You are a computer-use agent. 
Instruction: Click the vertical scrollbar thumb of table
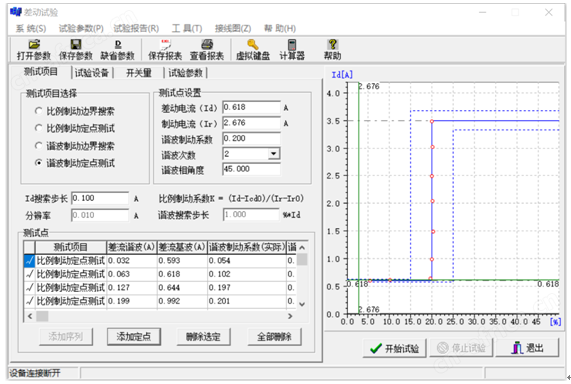pos(302,259)
